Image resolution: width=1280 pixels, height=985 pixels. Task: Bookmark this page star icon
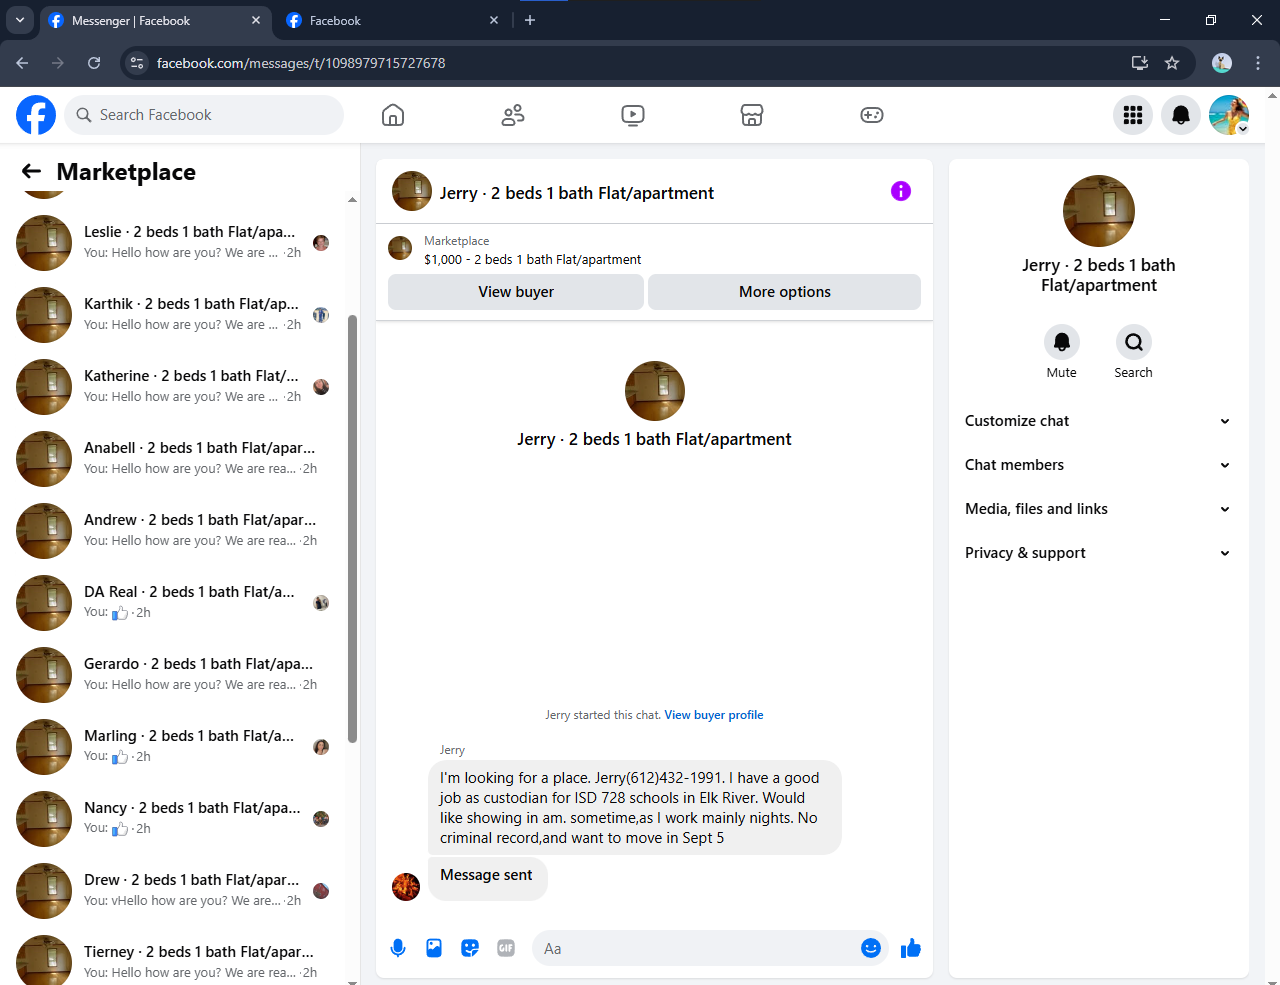tap(1172, 63)
